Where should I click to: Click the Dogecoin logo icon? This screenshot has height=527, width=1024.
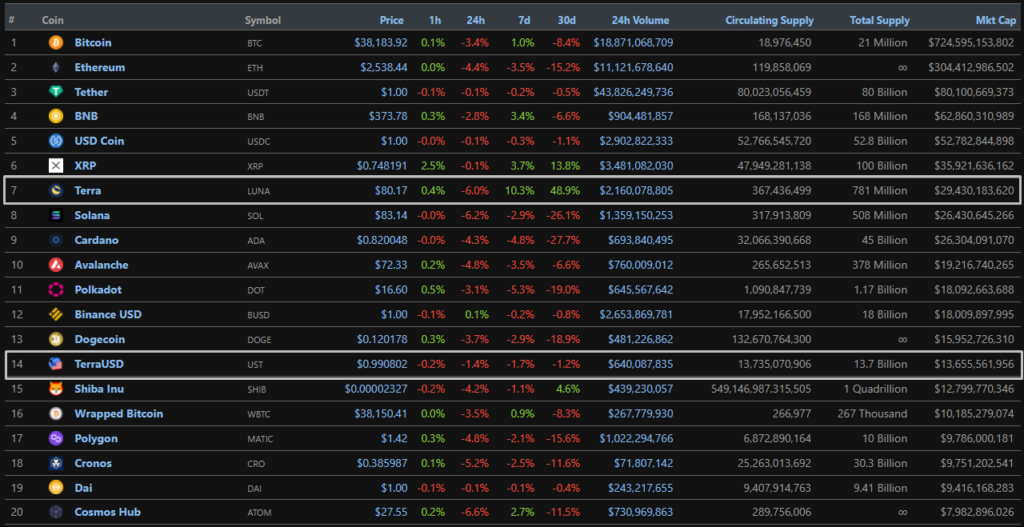[x=56, y=339]
